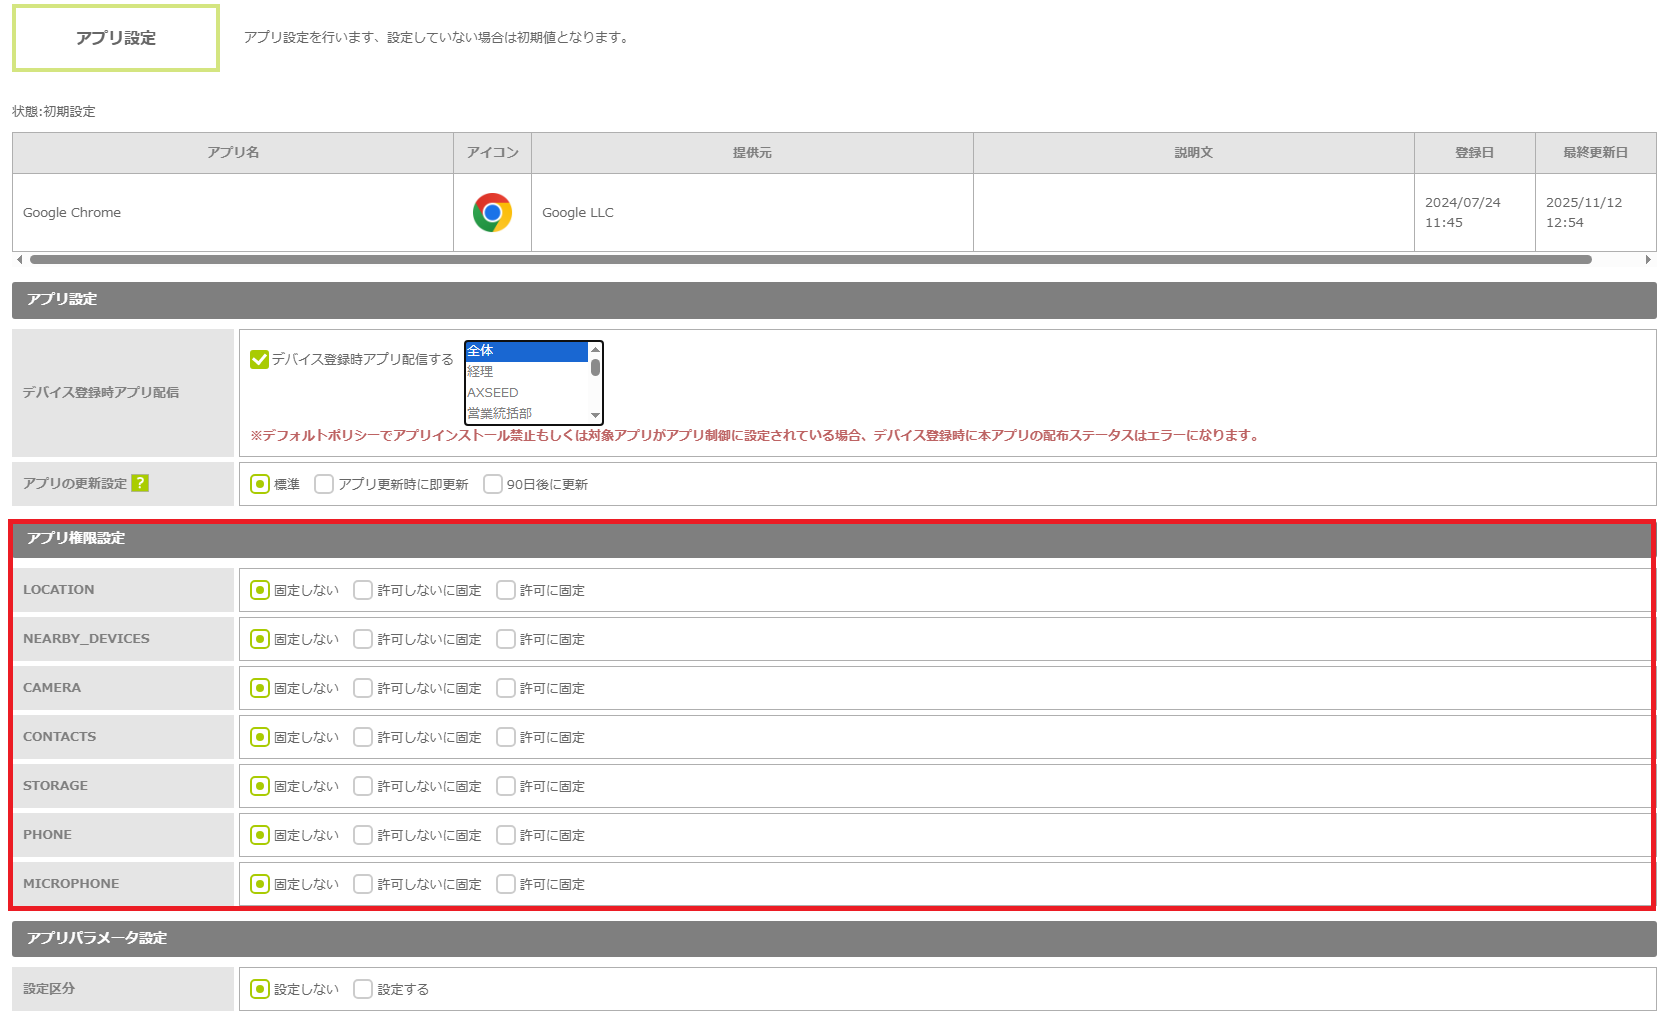This screenshot has width=1671, height=1020.
Task: Set MICROPHONE to 許可に固定
Action: (x=506, y=884)
